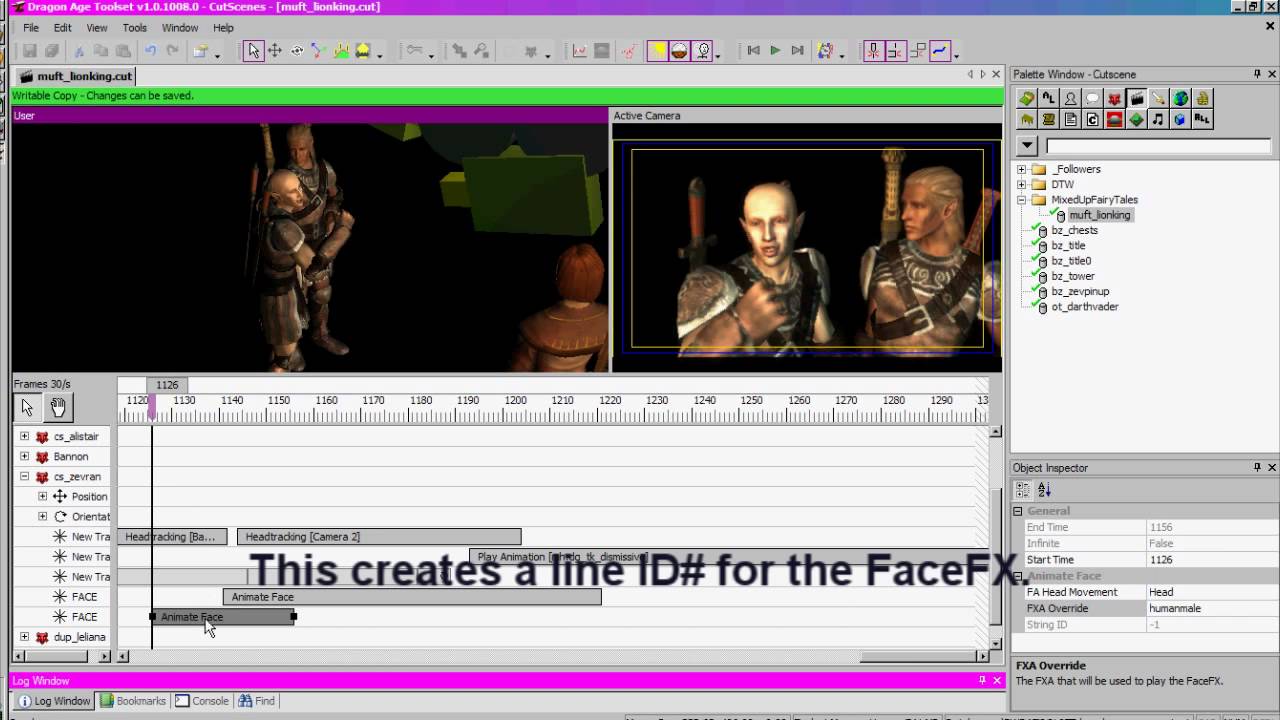Activate the timeline hand pan tool
1280x720 pixels.
pyautogui.click(x=58, y=407)
